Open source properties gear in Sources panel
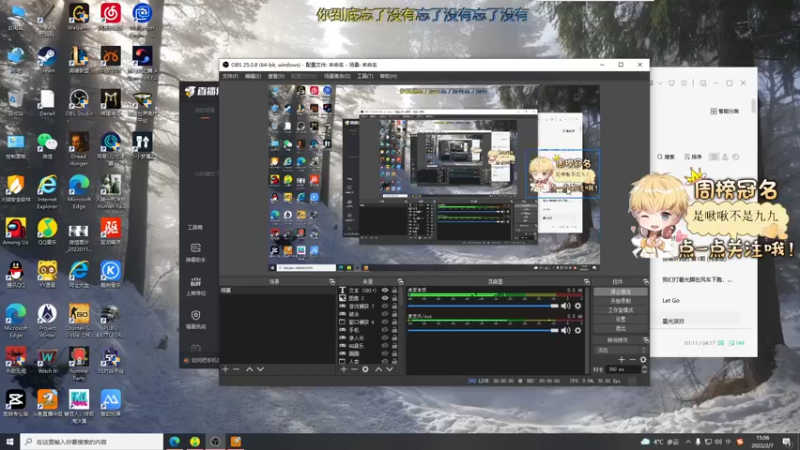The height and width of the screenshot is (450, 800). 365,369
